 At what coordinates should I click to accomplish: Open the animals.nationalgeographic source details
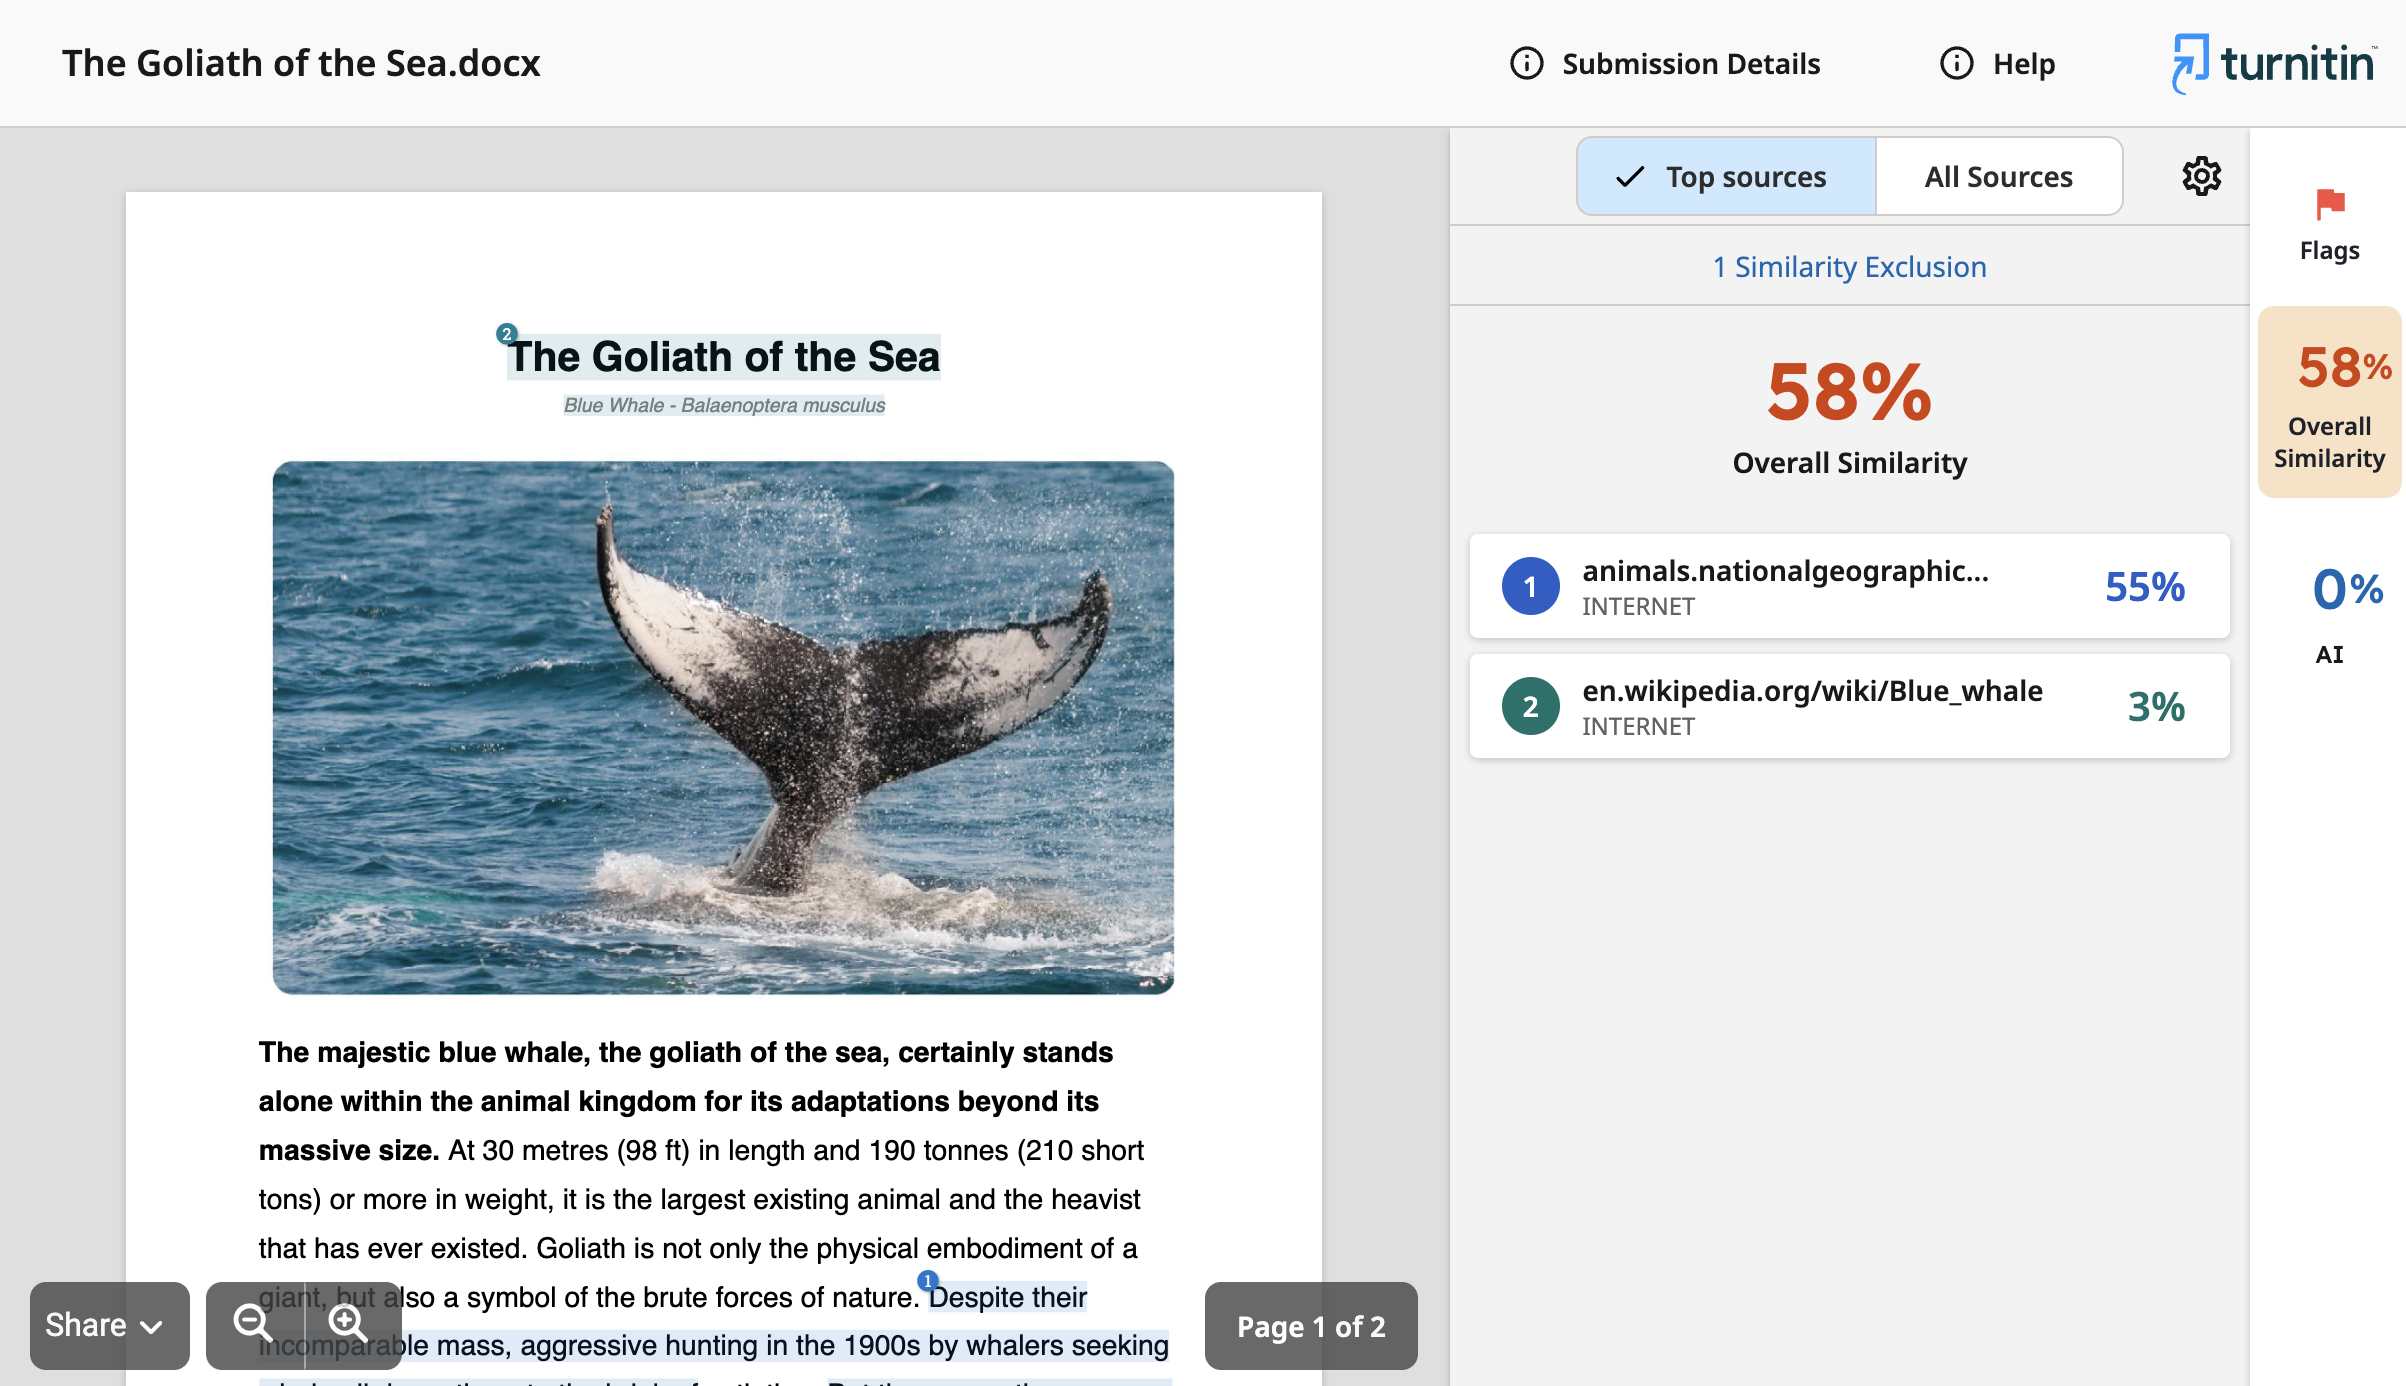click(1848, 587)
